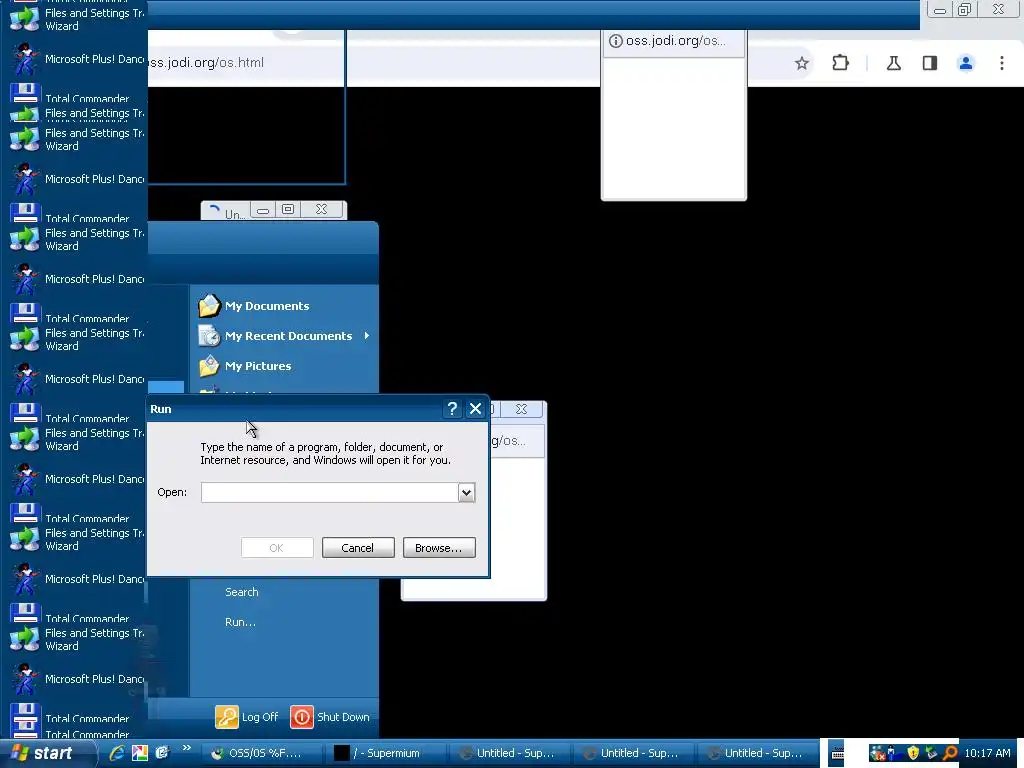Open My Pictures from the Start menu
This screenshot has height=768, width=1024.
click(x=258, y=366)
